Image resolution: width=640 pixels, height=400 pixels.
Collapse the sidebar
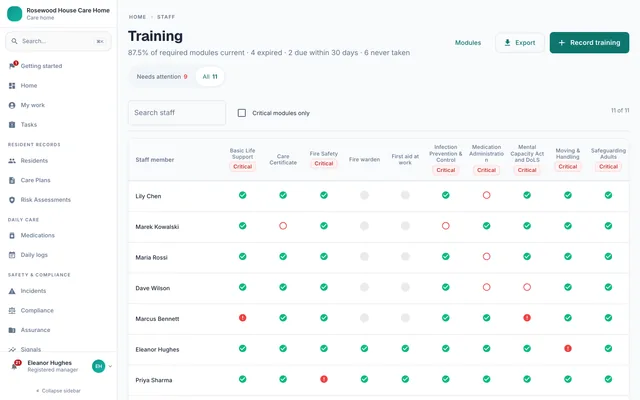click(58, 391)
